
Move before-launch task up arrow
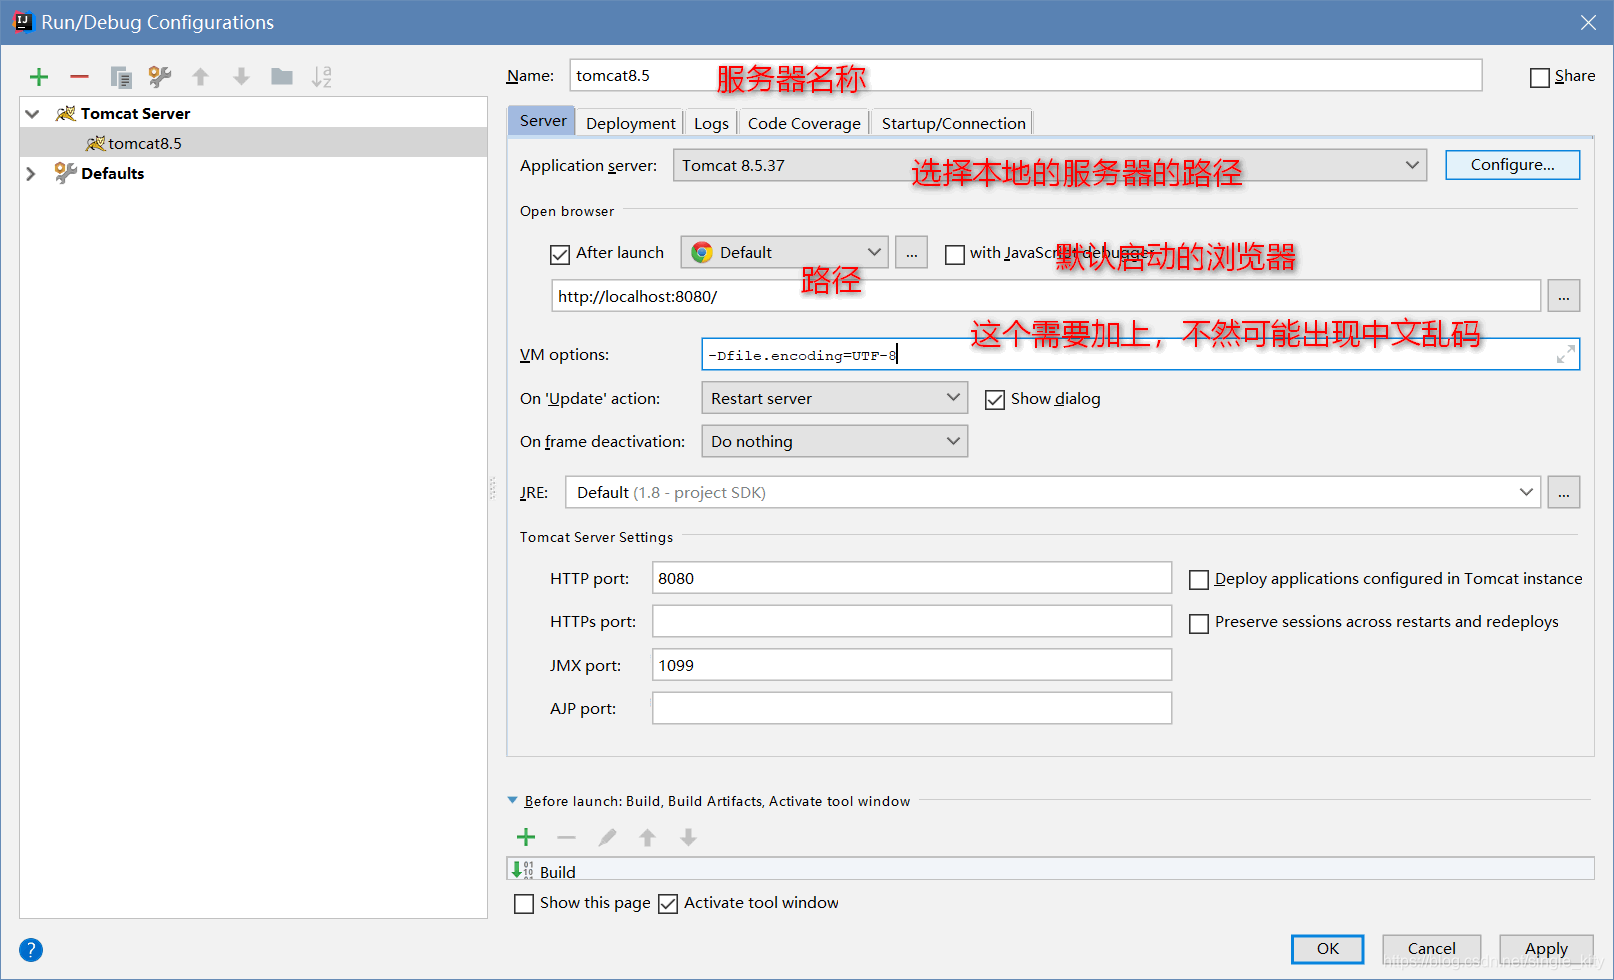point(648,837)
